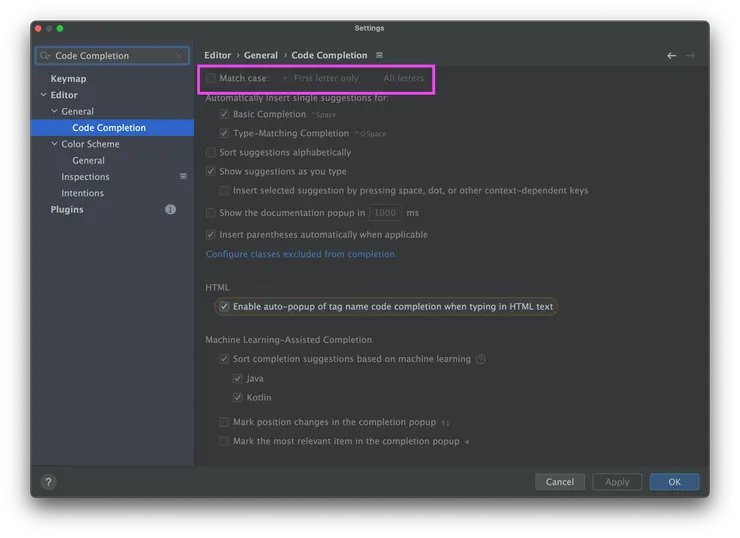
Task: Collapse the Editor tree node
Action: 43,95
